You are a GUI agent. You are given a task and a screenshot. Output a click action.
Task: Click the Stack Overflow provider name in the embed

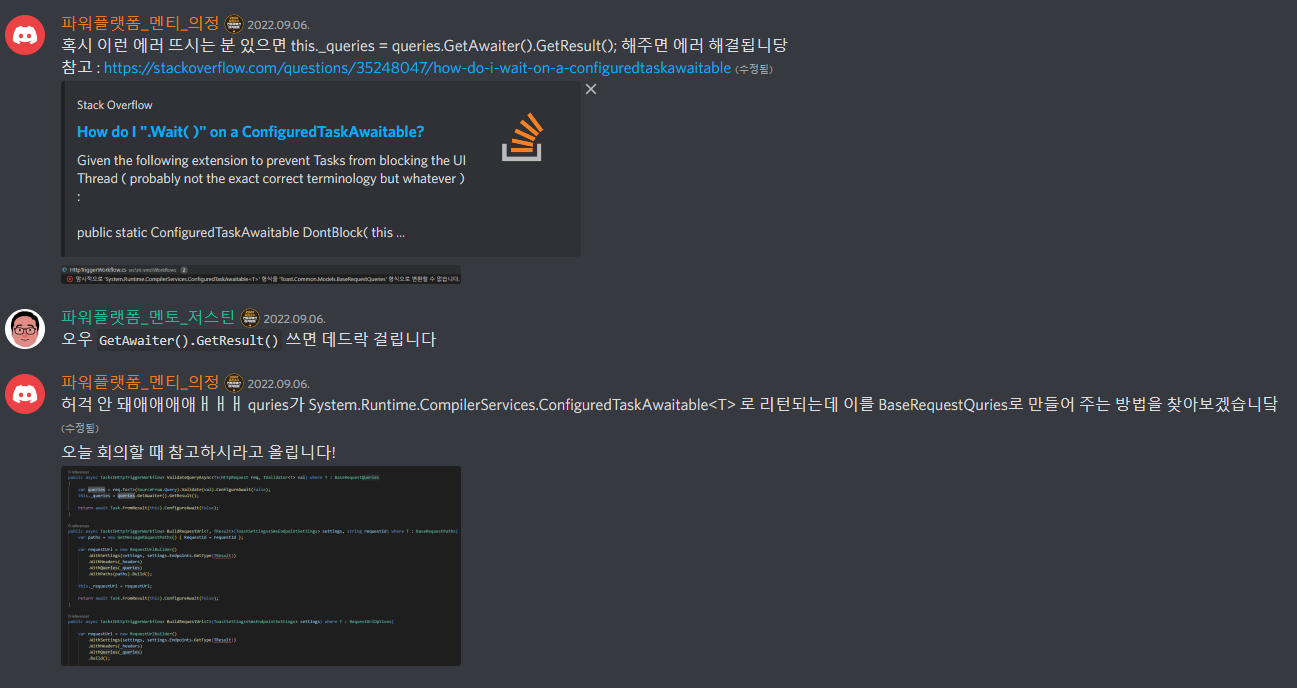point(115,105)
